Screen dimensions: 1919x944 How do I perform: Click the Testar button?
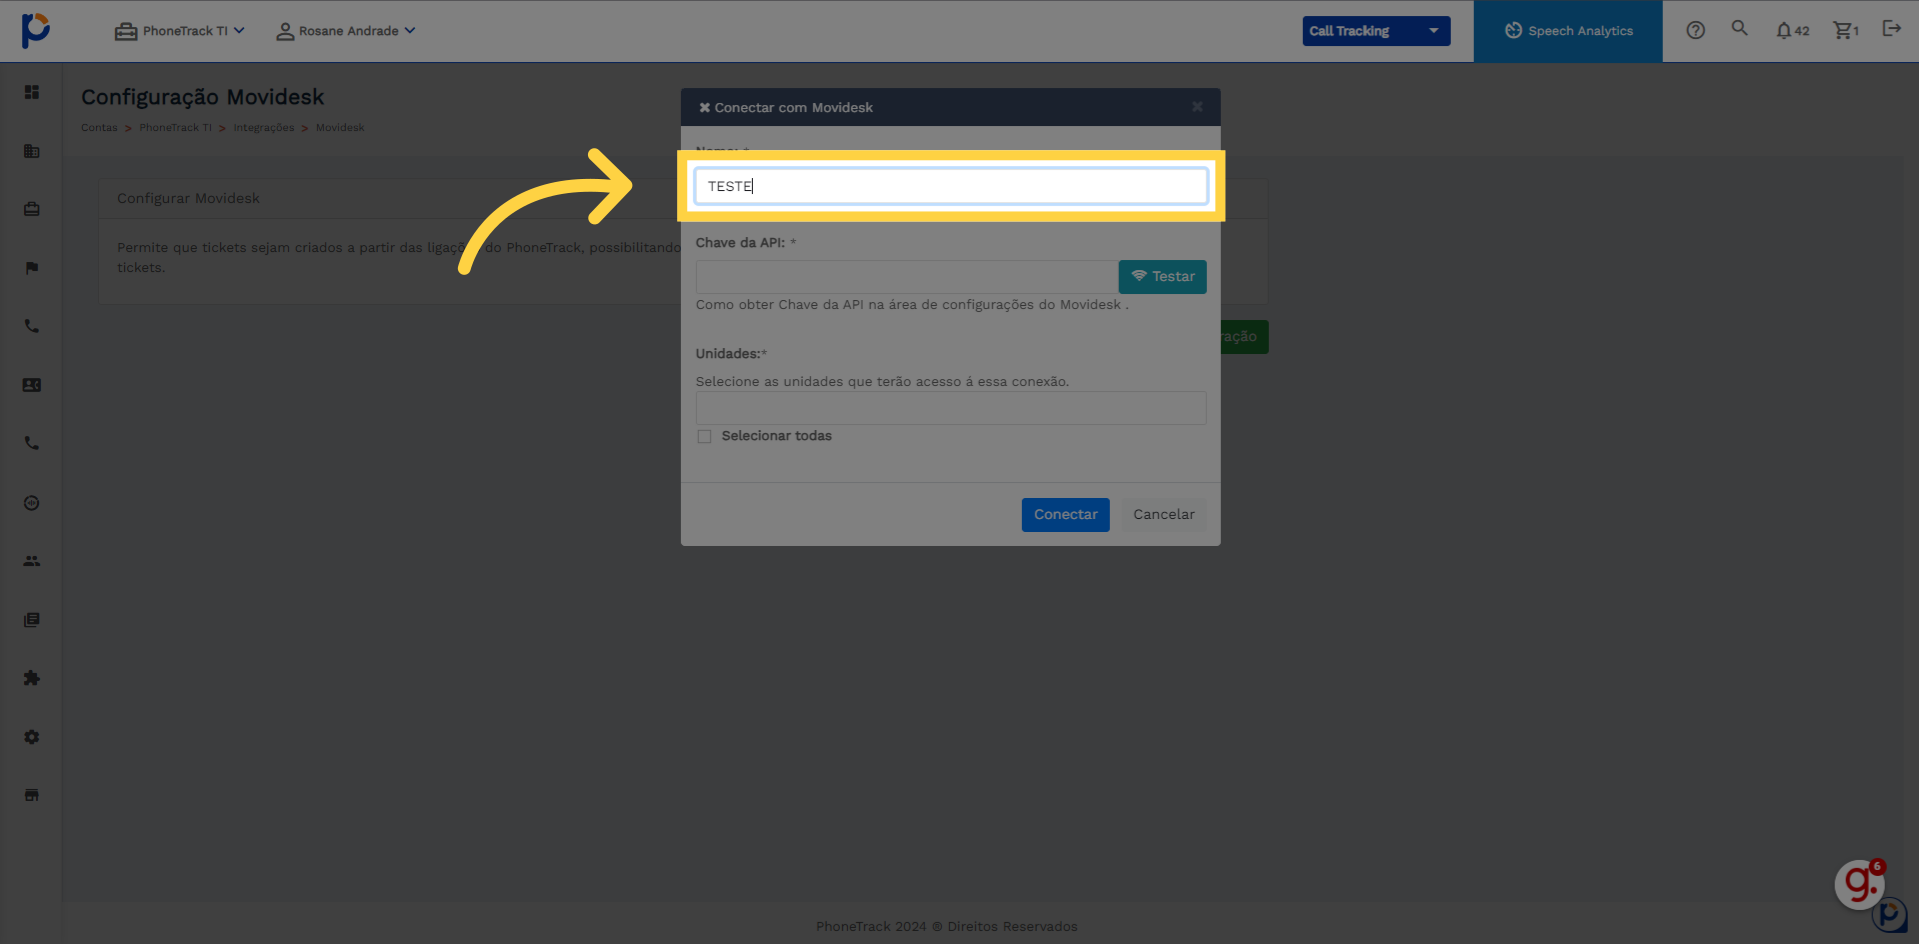pos(1162,277)
